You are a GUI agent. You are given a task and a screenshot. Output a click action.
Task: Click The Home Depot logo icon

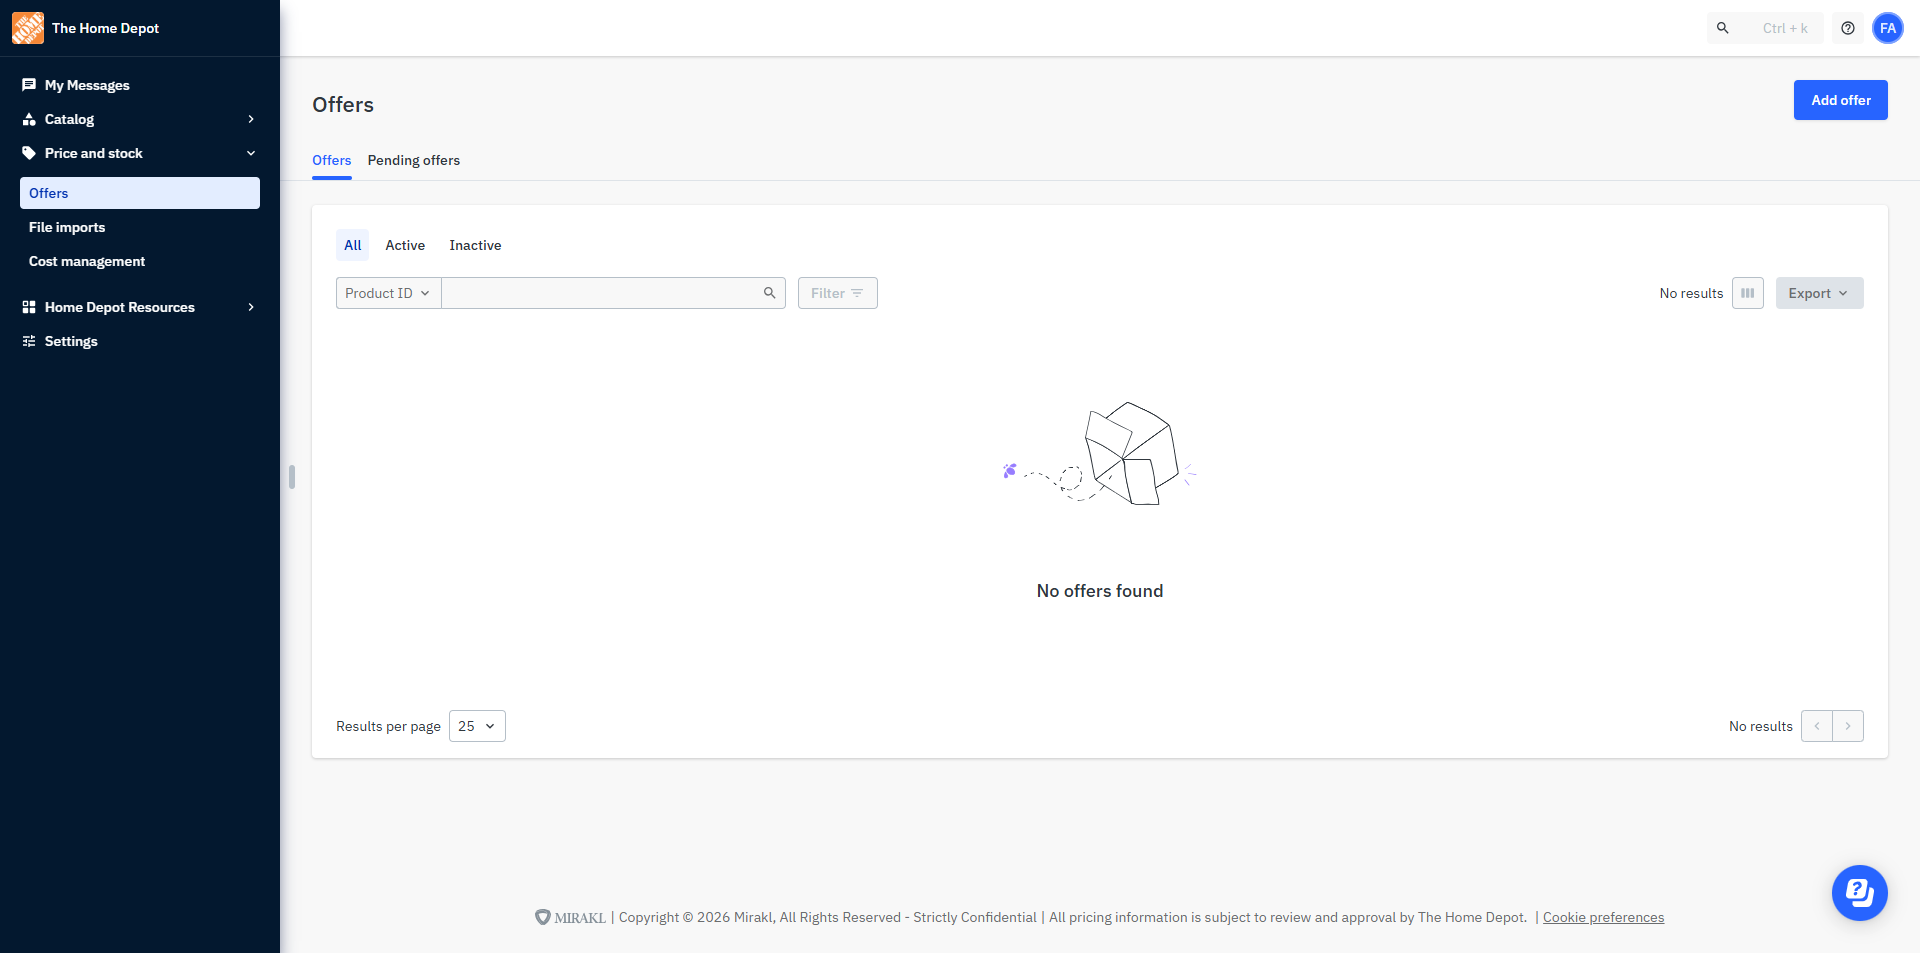tap(28, 28)
